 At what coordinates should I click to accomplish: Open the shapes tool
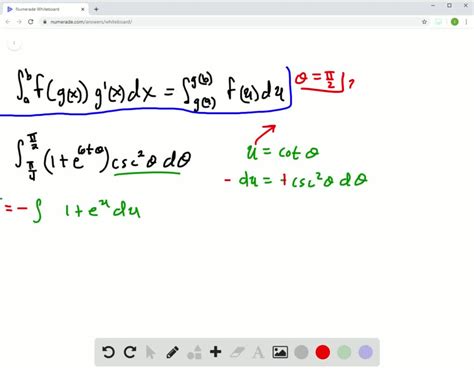pyautogui.click(x=194, y=352)
